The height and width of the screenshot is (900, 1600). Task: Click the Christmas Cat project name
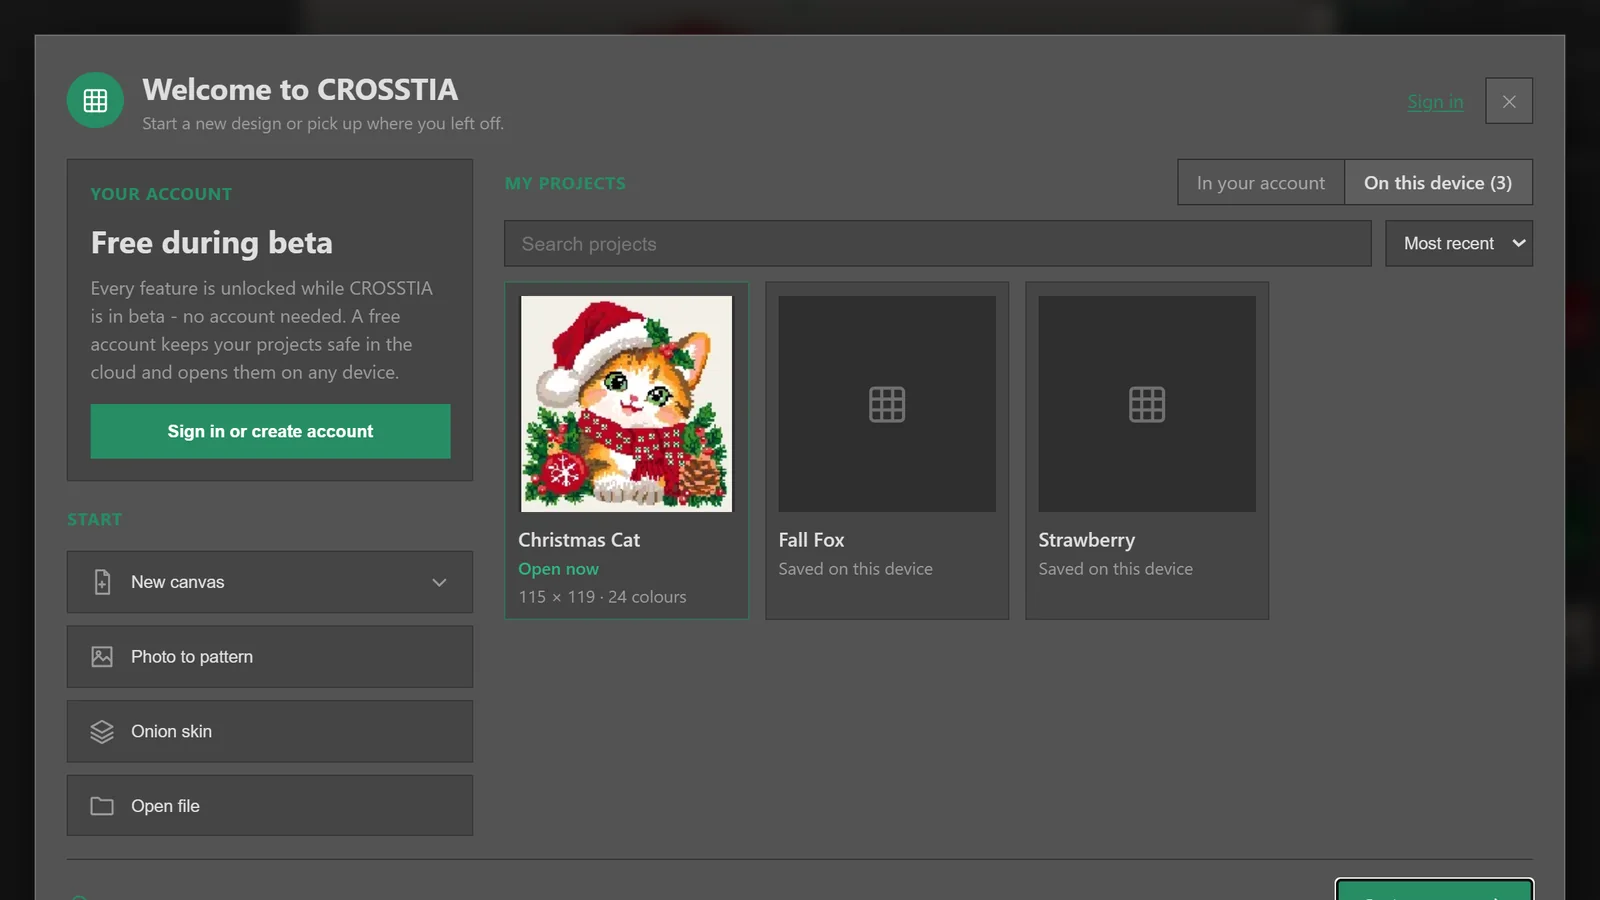click(x=579, y=540)
